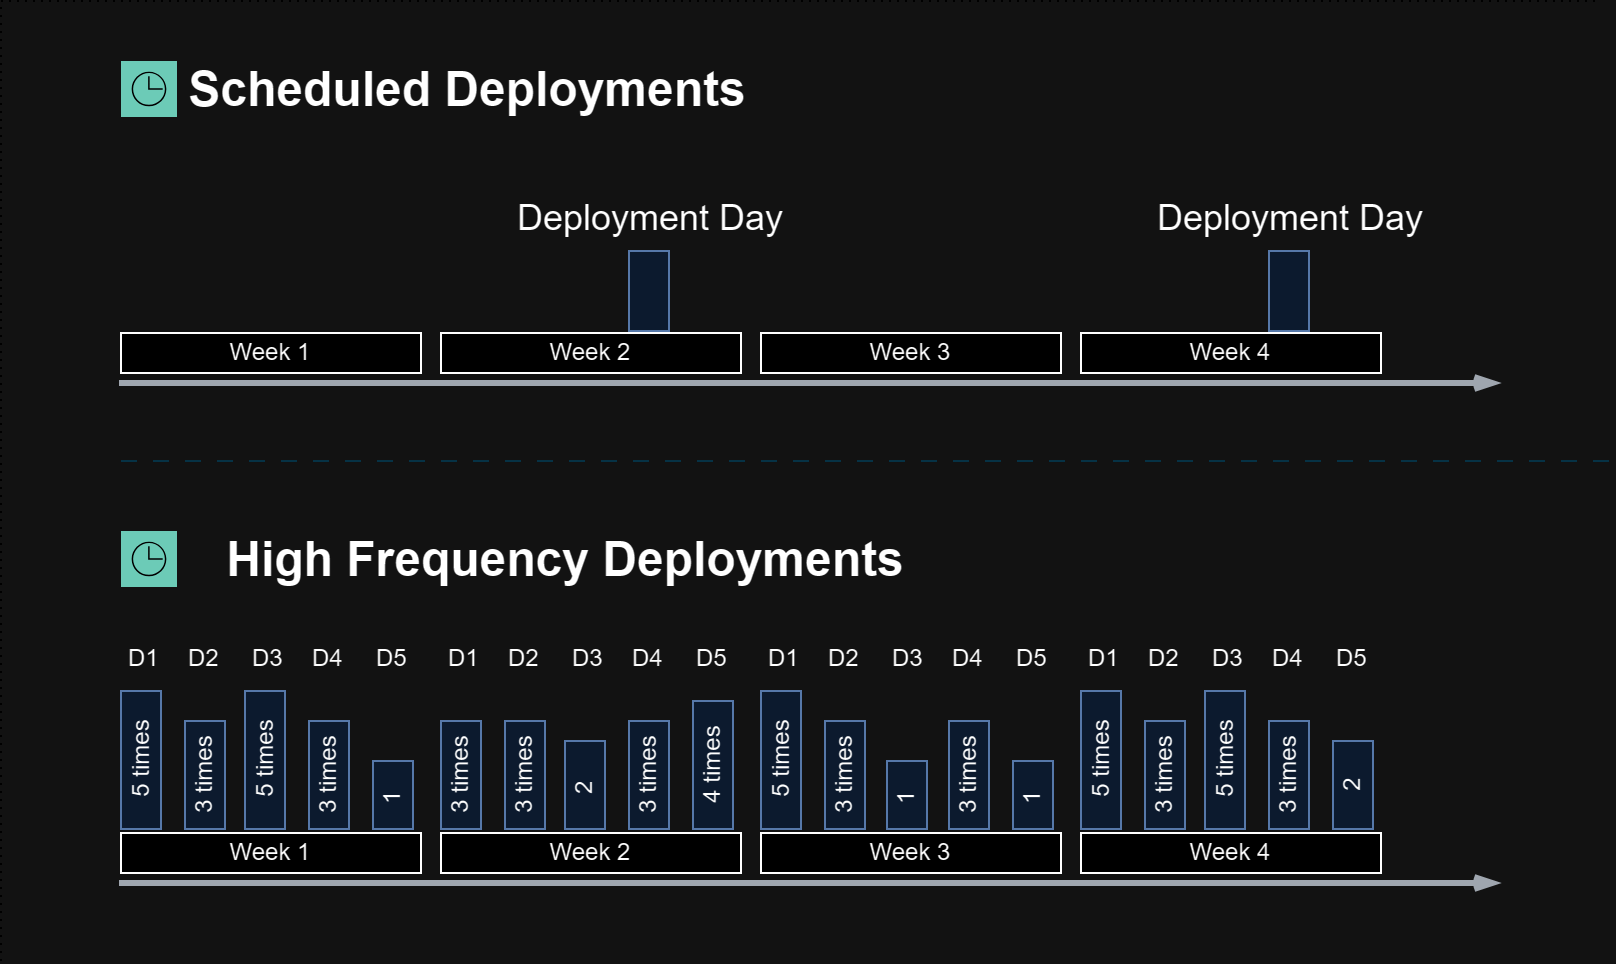1616x964 pixels.
Task: Click Week 1 box in high frequency timeline
Action: (x=271, y=853)
